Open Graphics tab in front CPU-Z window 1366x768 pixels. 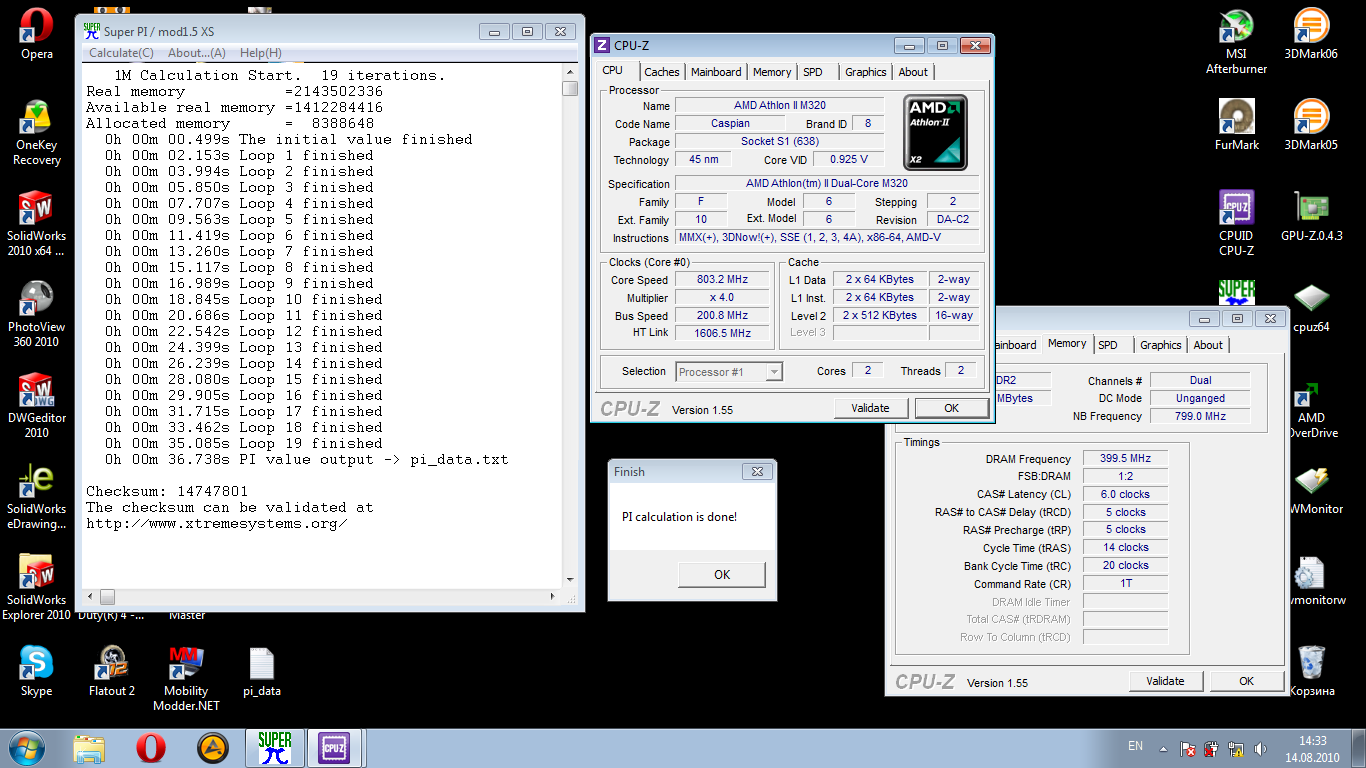[x=866, y=72]
